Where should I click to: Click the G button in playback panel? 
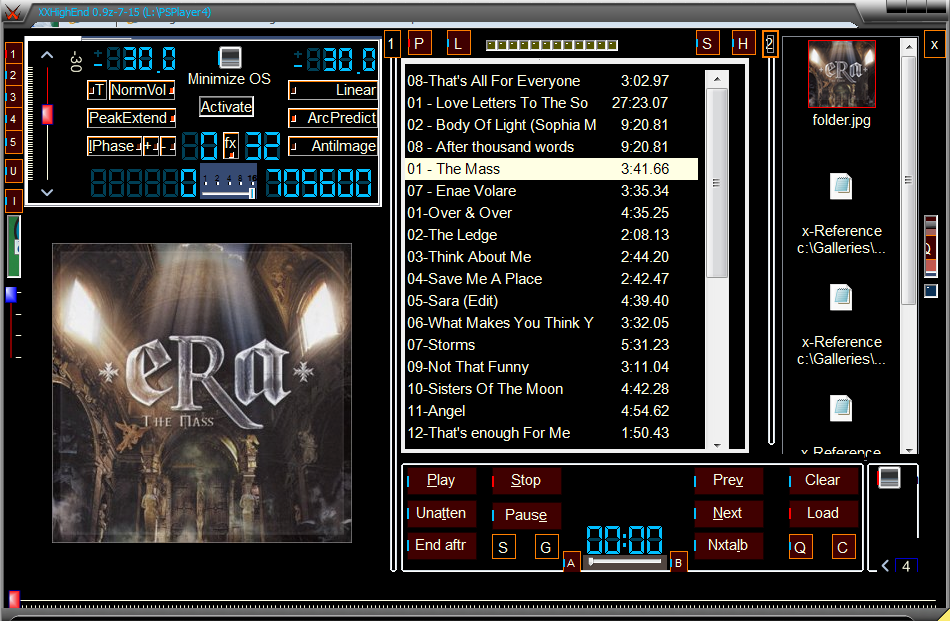(x=545, y=547)
